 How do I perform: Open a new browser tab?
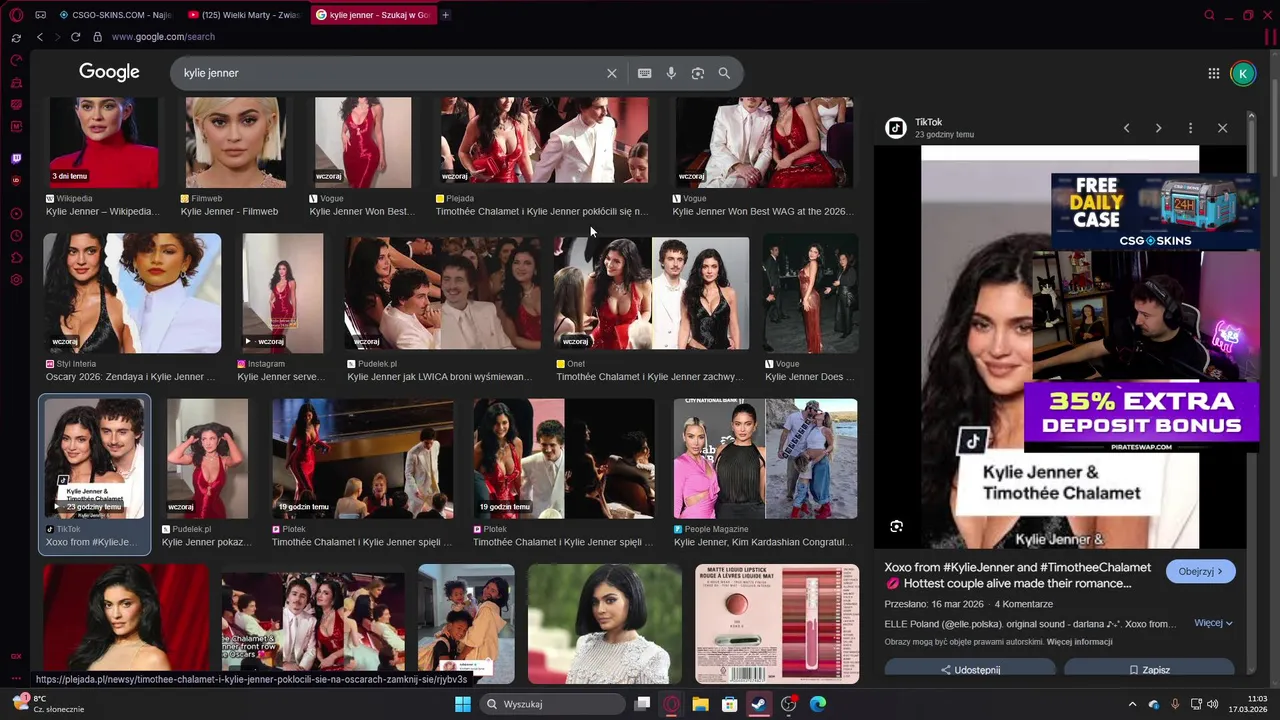tap(445, 15)
